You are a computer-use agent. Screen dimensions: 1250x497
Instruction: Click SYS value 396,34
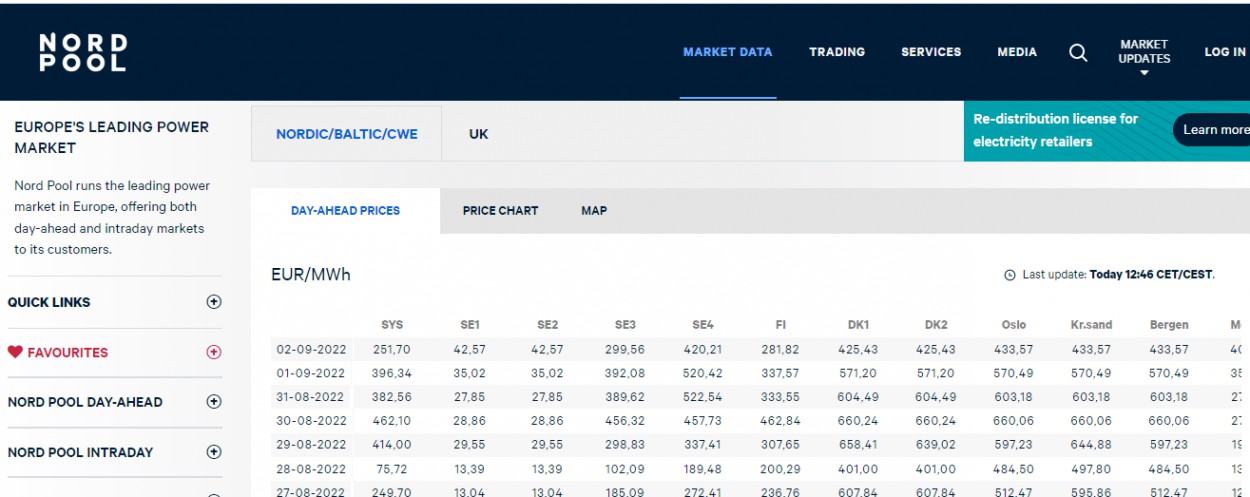click(x=392, y=373)
